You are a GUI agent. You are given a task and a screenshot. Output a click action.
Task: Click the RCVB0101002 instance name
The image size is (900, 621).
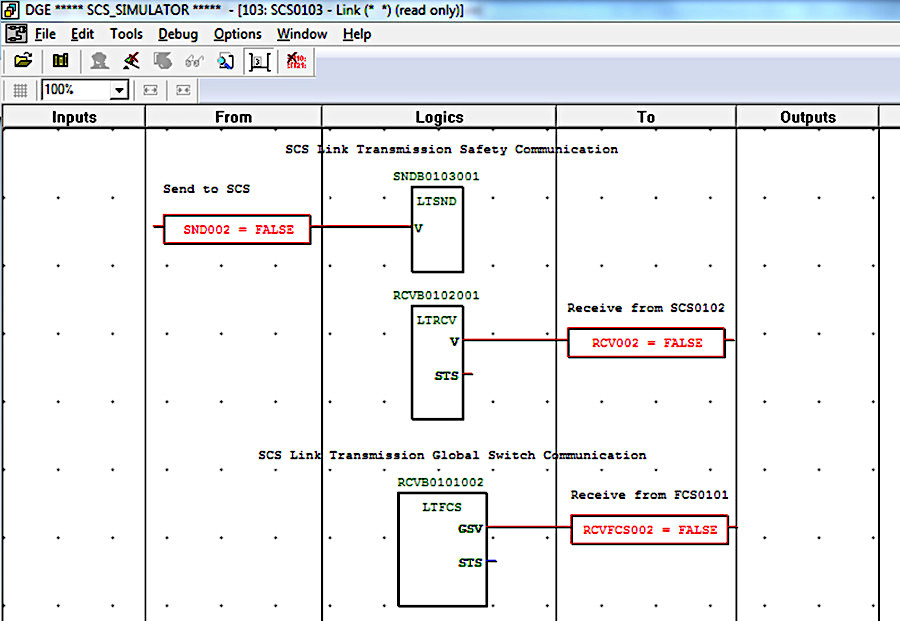point(440,483)
